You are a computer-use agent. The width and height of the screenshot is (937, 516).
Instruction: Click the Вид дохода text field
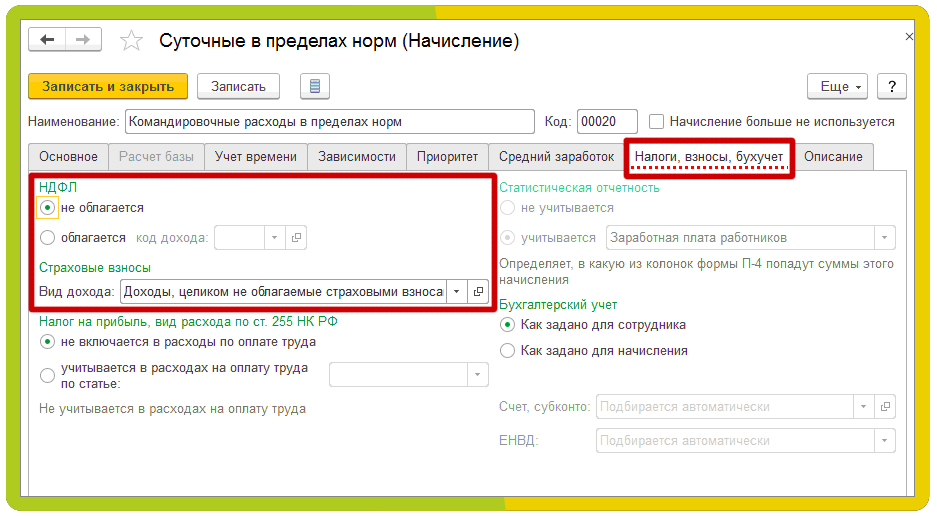283,291
